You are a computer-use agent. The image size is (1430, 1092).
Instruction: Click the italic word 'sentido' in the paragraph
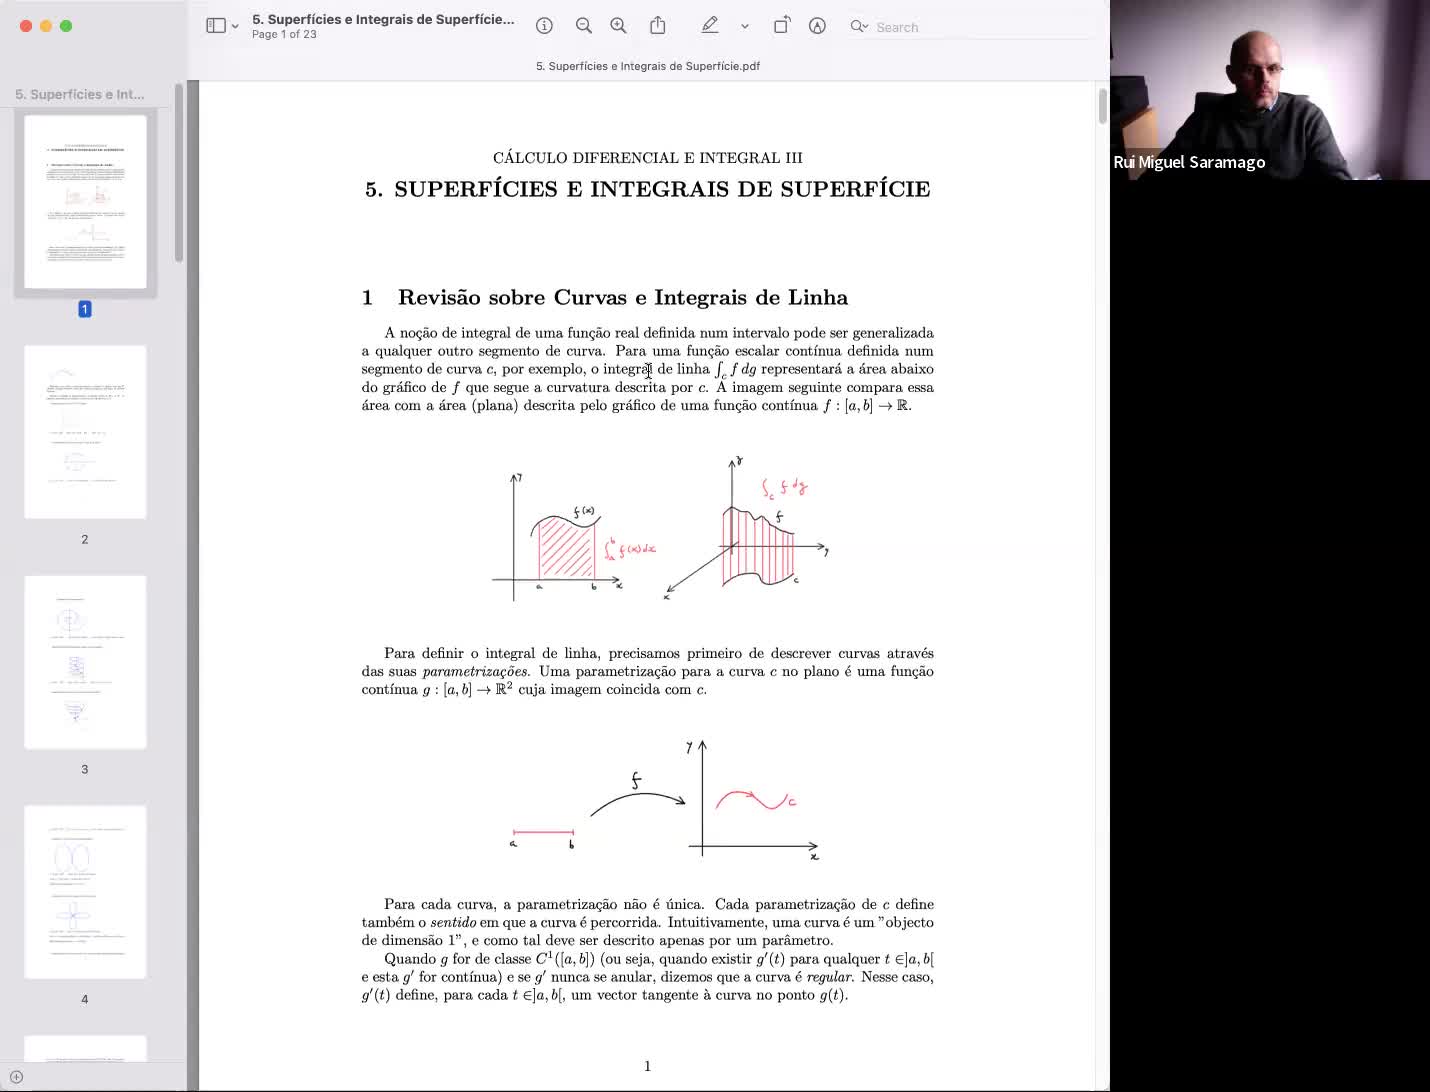click(x=453, y=922)
